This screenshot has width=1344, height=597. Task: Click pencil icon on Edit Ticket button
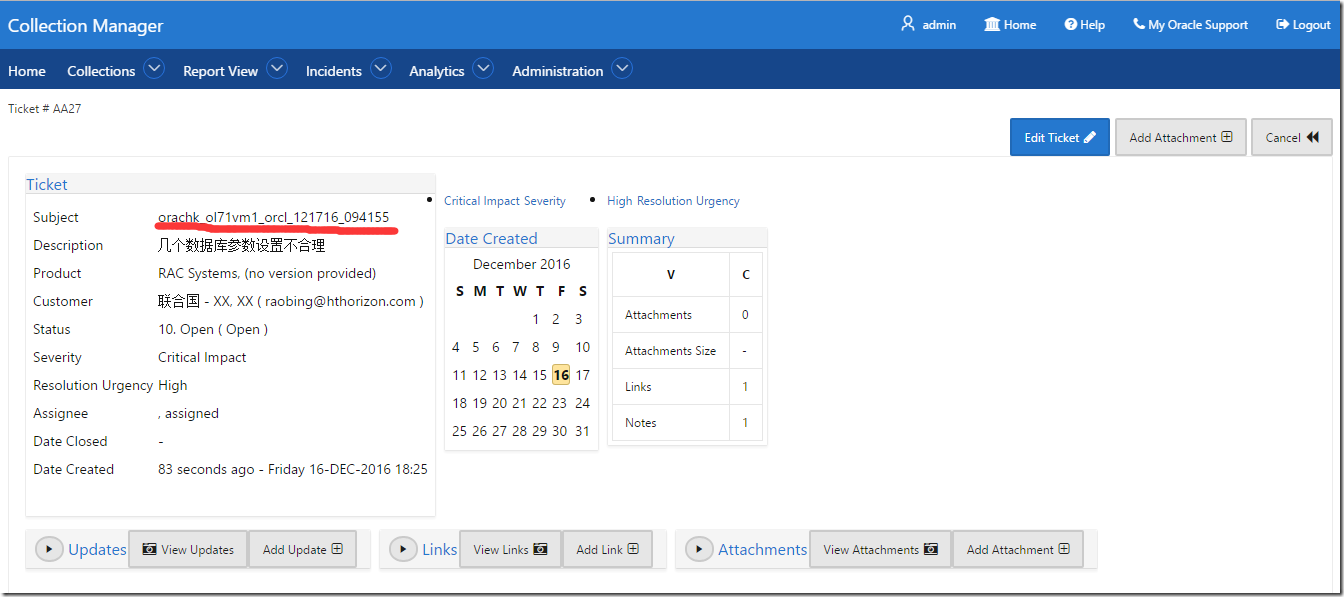1090,138
